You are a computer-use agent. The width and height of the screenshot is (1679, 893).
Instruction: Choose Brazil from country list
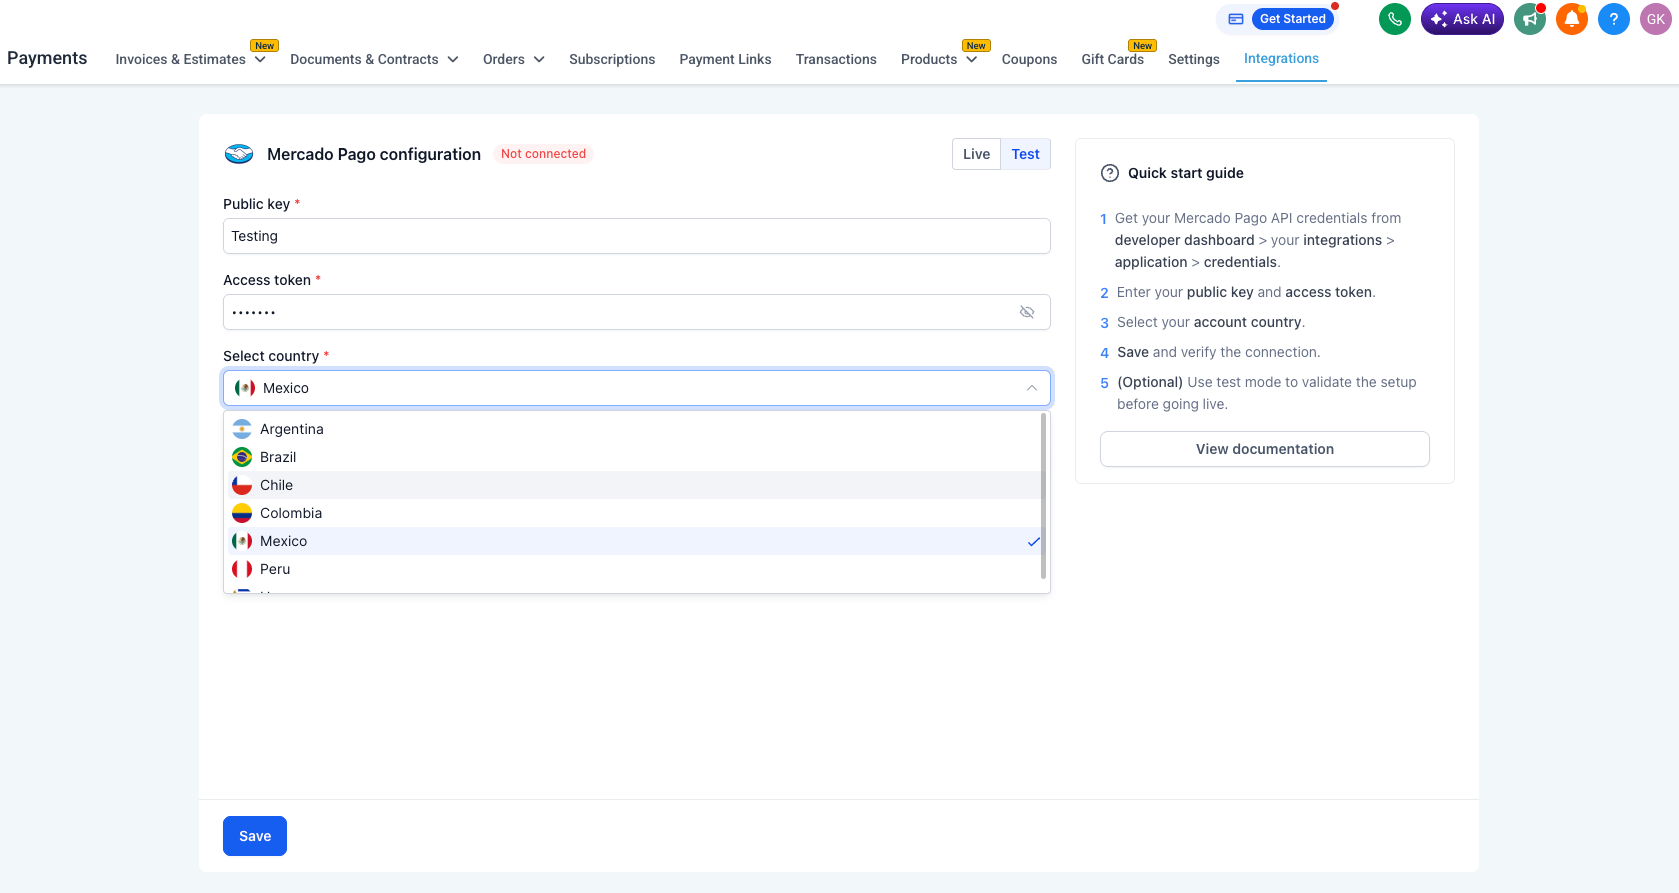pos(633,457)
